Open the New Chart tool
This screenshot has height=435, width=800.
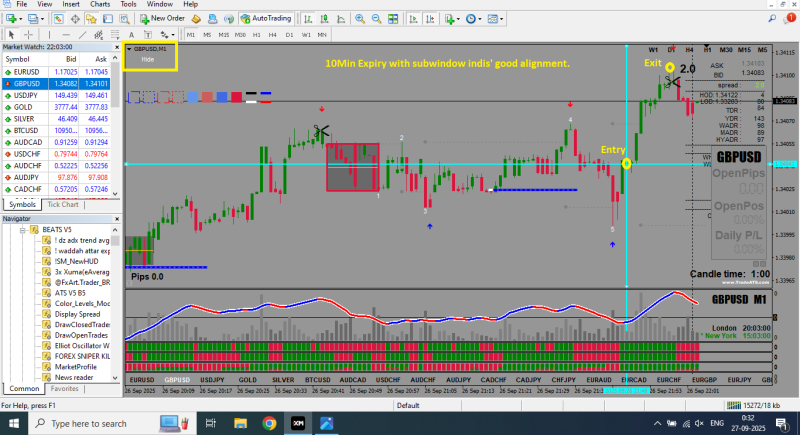[x=11, y=19]
